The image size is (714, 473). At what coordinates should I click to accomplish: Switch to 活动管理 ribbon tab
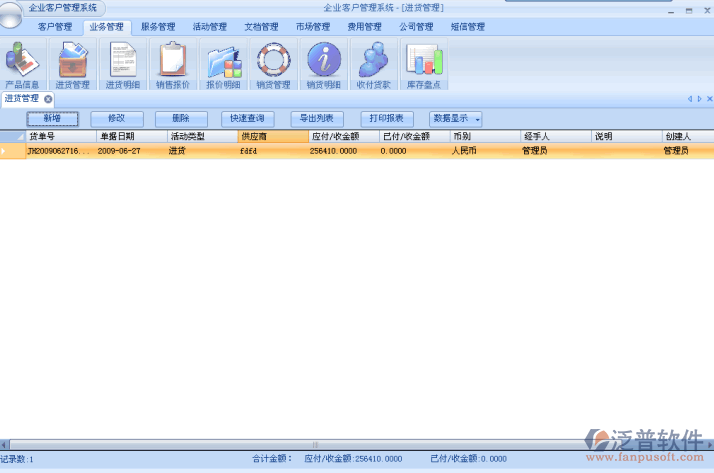[209, 27]
